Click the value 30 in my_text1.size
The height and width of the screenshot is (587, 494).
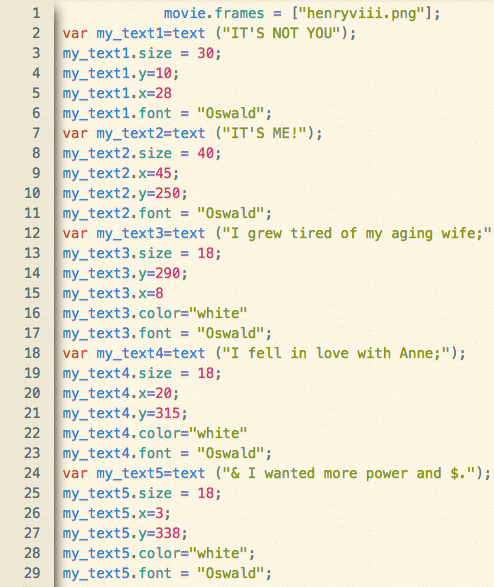(x=206, y=54)
